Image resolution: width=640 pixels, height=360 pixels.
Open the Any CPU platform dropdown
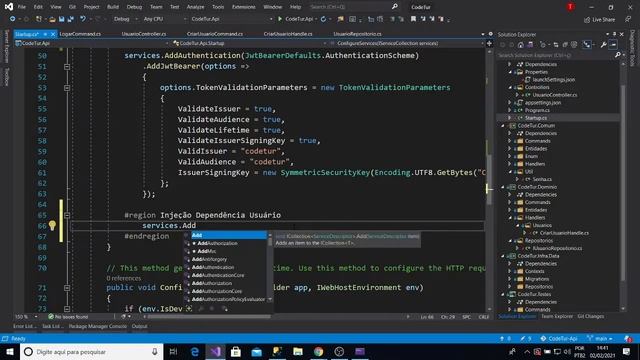[x=164, y=19]
